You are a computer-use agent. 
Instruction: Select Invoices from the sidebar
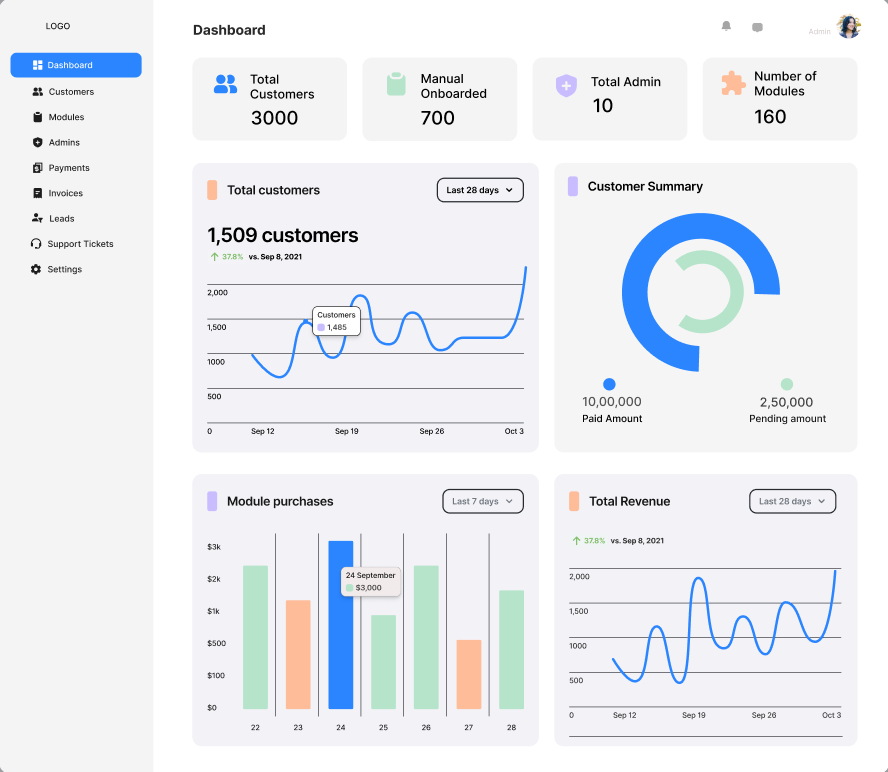pyautogui.click(x=66, y=193)
